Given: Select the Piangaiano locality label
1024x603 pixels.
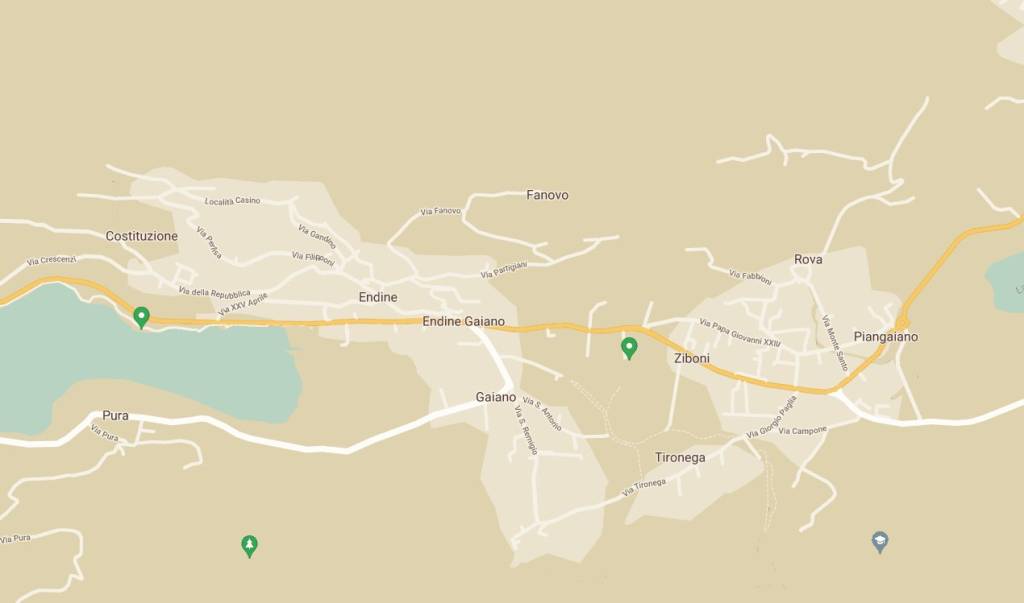Looking at the screenshot, I should click(x=886, y=336).
